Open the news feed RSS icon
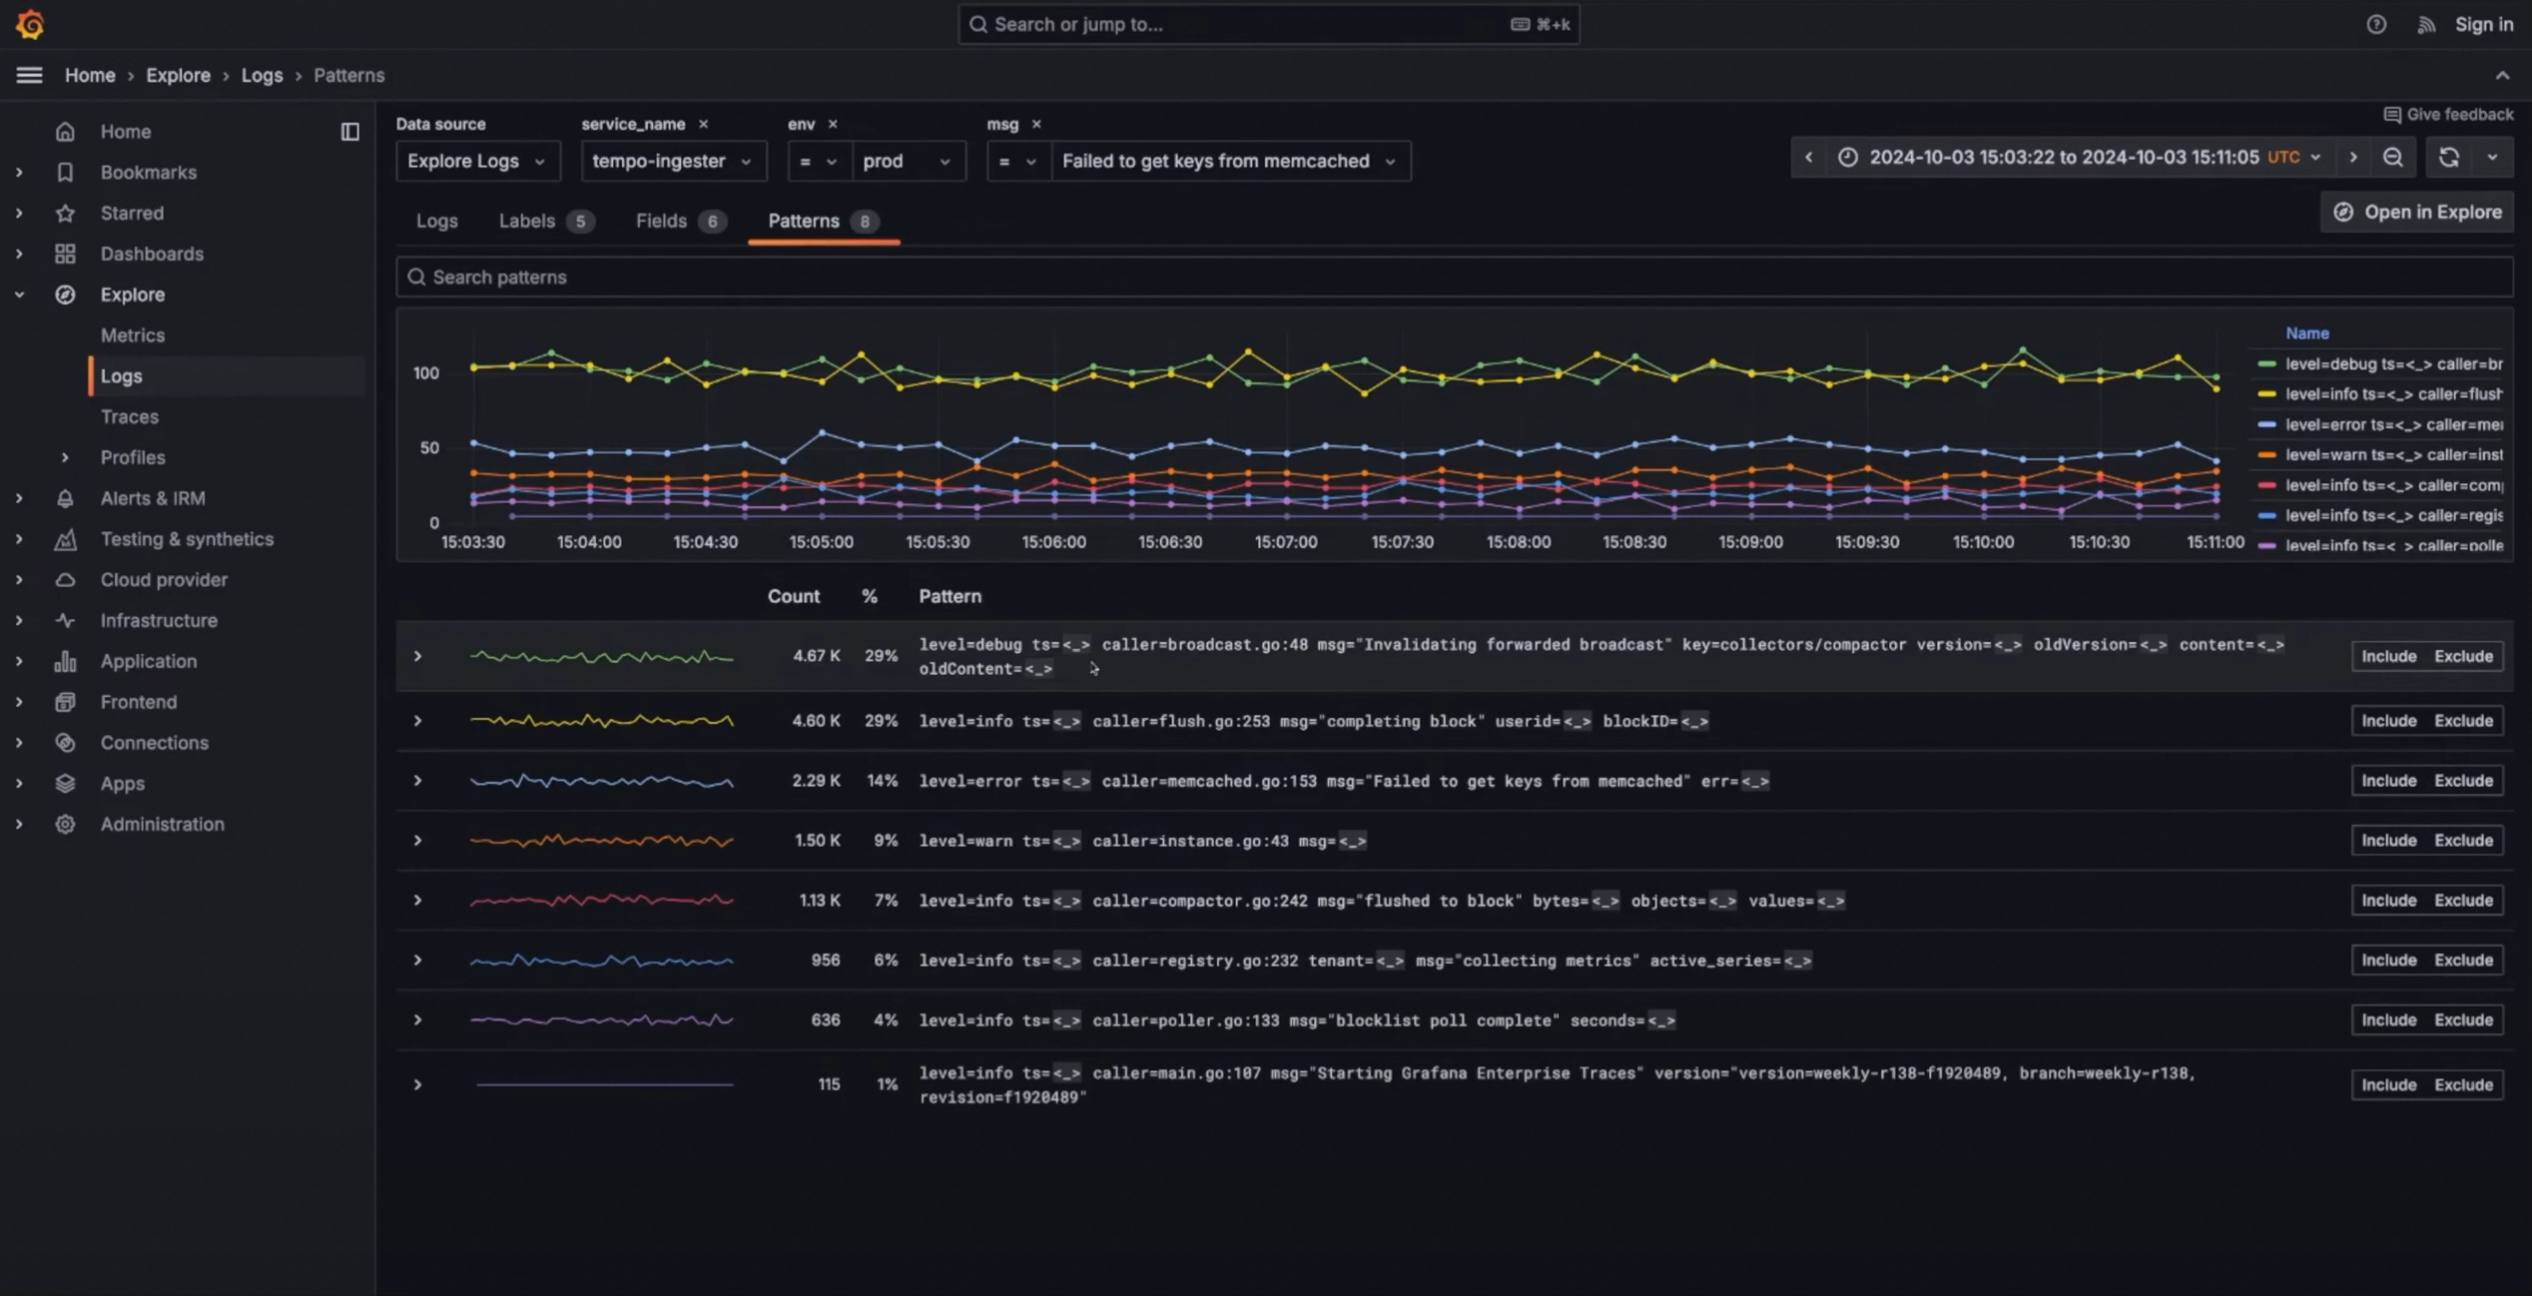 point(2426,25)
